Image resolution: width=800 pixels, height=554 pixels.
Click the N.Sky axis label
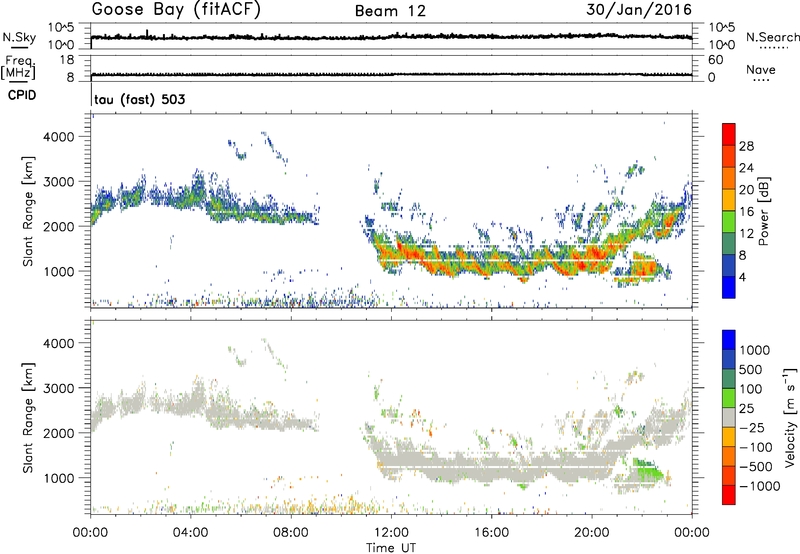[x=19, y=37]
